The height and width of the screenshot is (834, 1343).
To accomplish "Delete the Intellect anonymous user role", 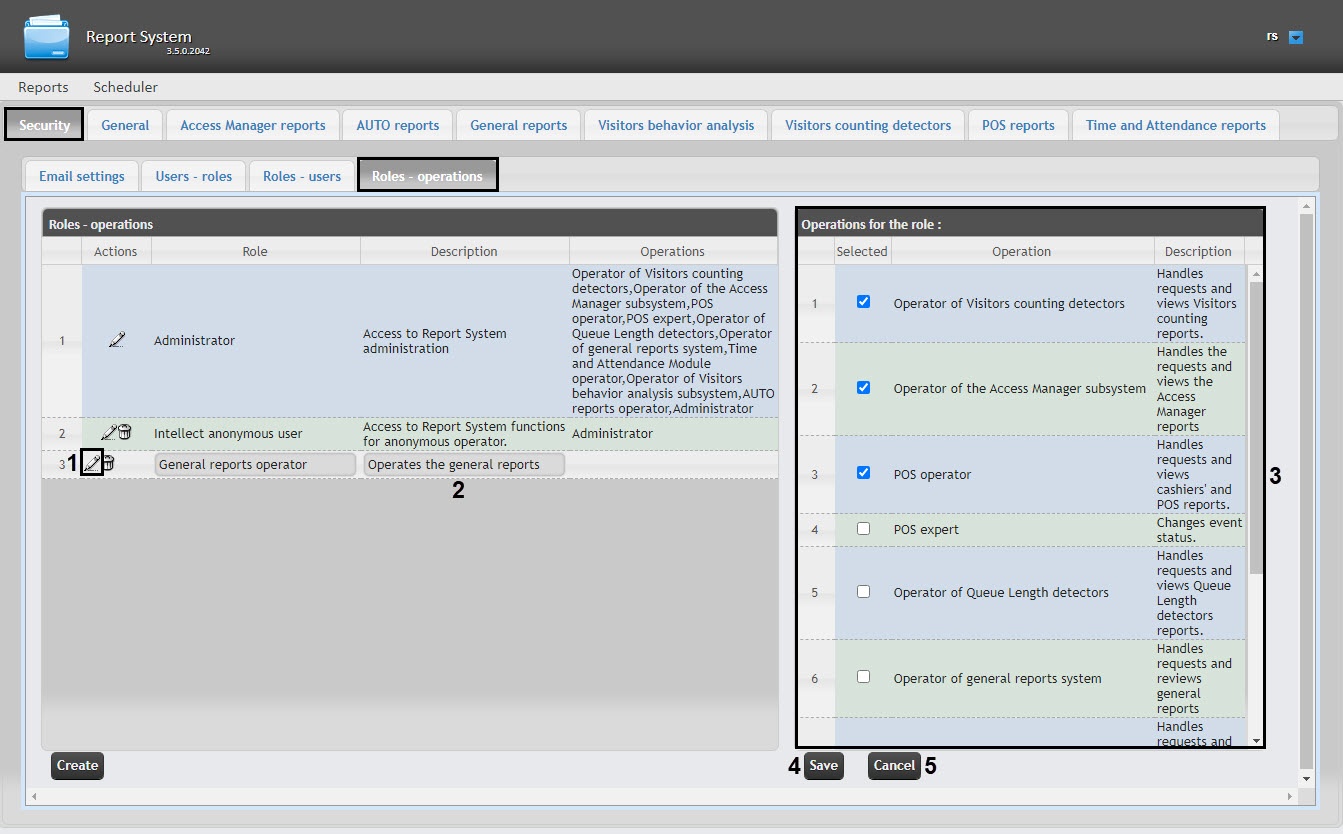I will click(125, 433).
